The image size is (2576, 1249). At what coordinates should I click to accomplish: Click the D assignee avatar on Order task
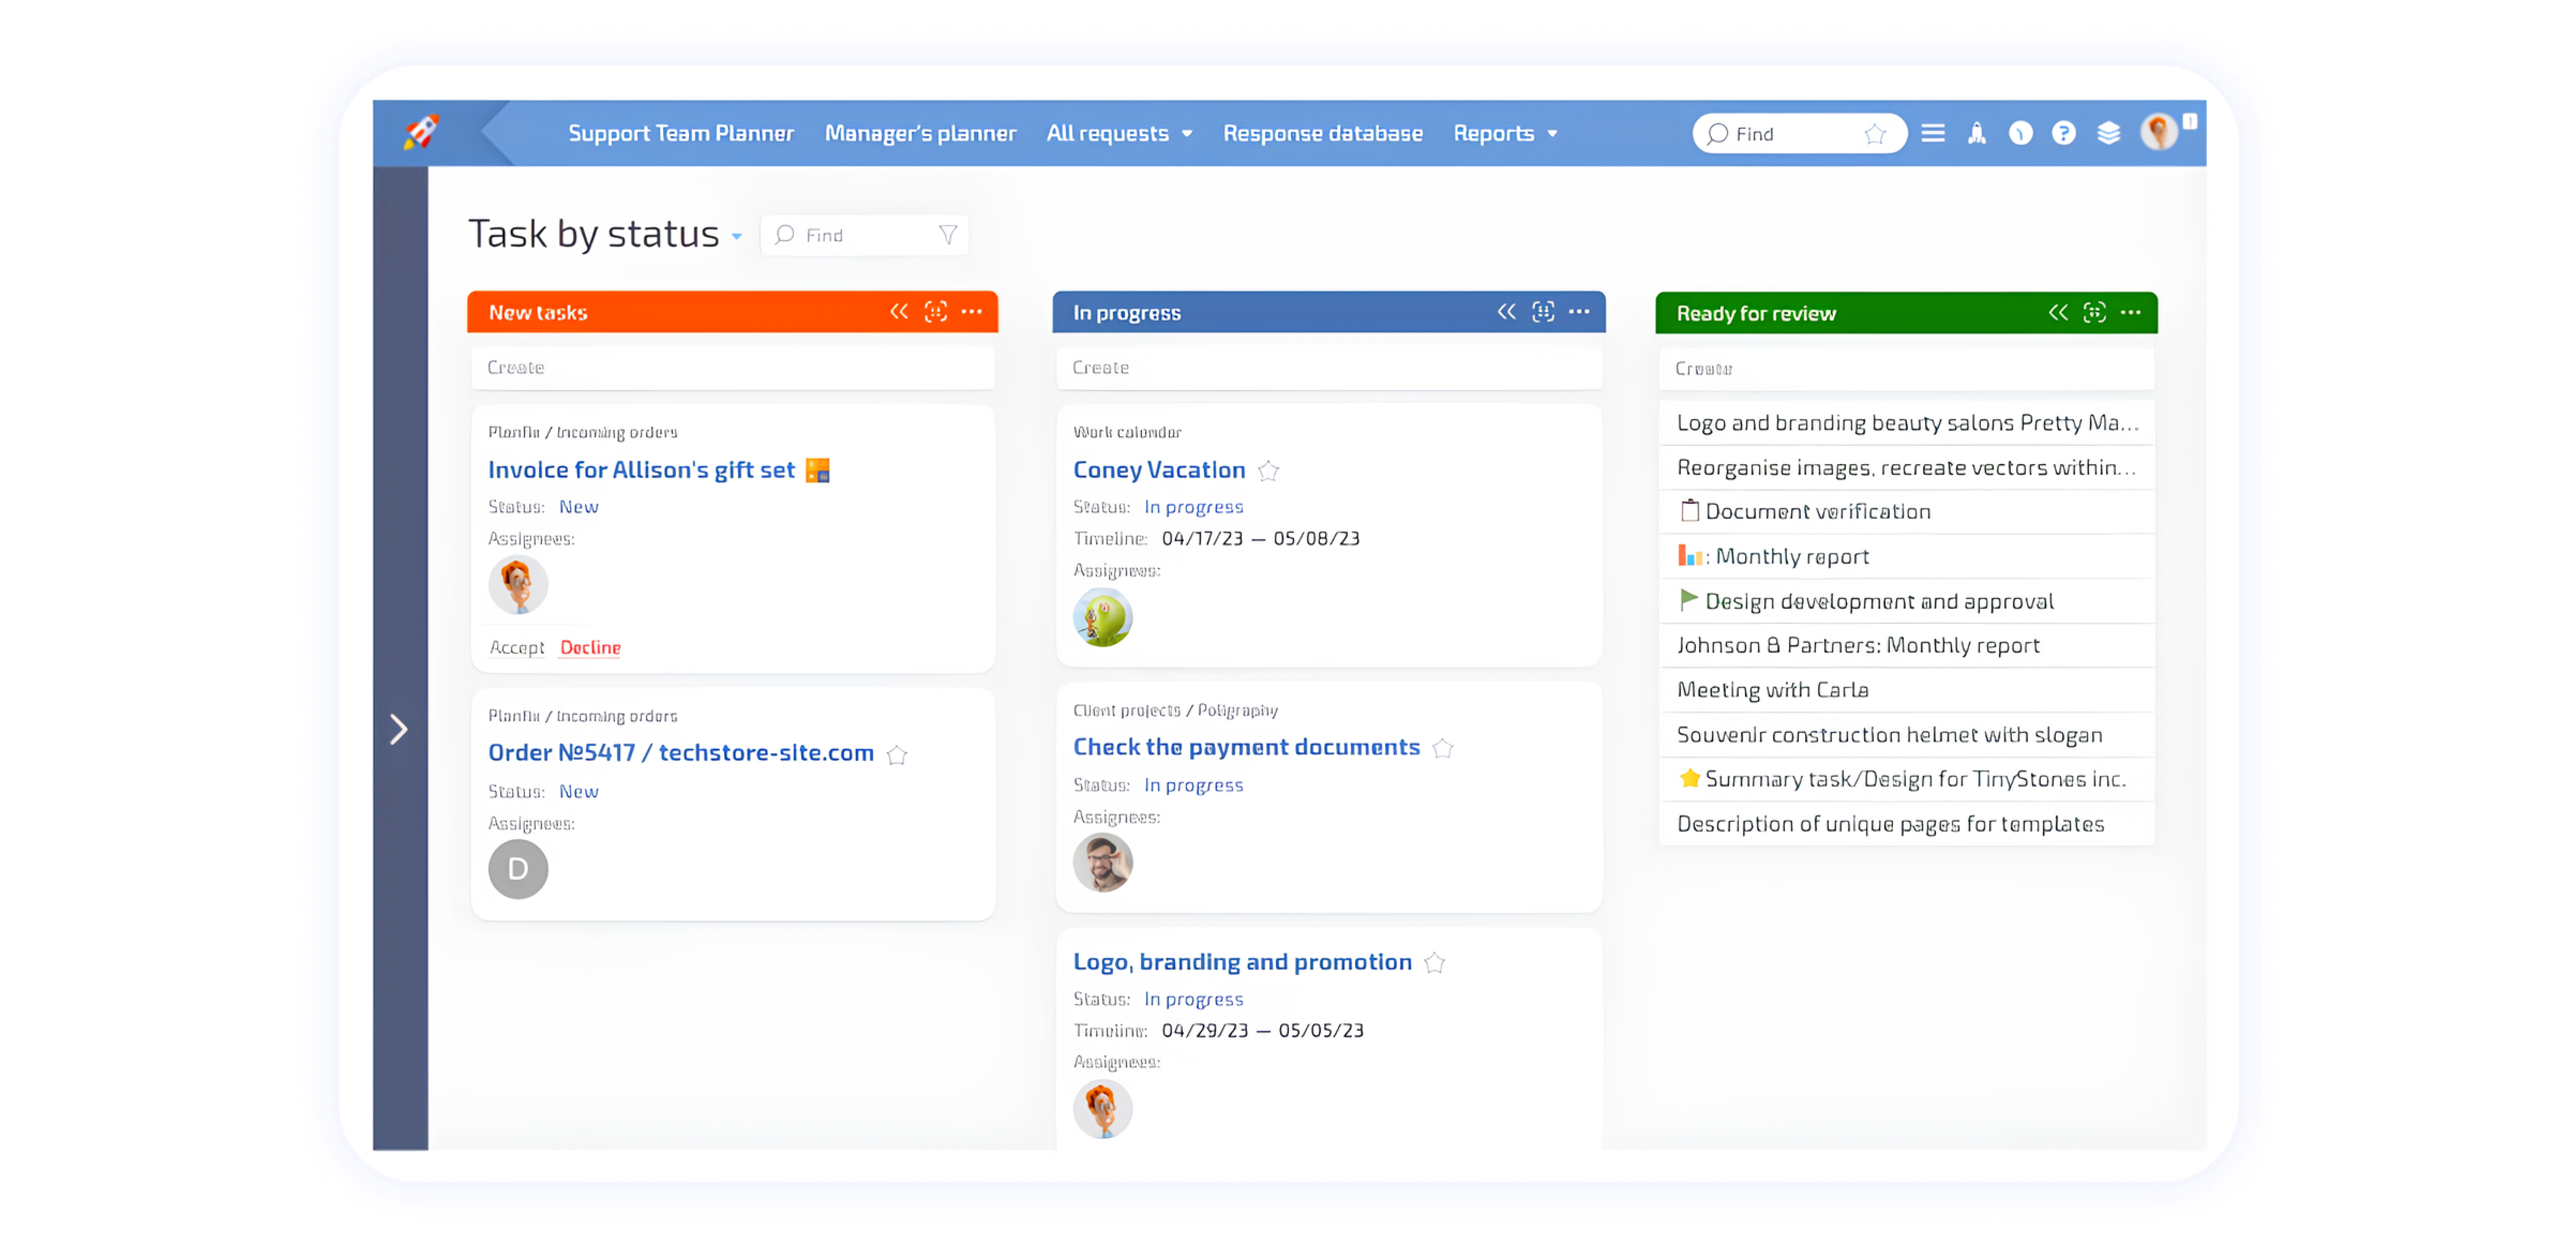tap(518, 869)
